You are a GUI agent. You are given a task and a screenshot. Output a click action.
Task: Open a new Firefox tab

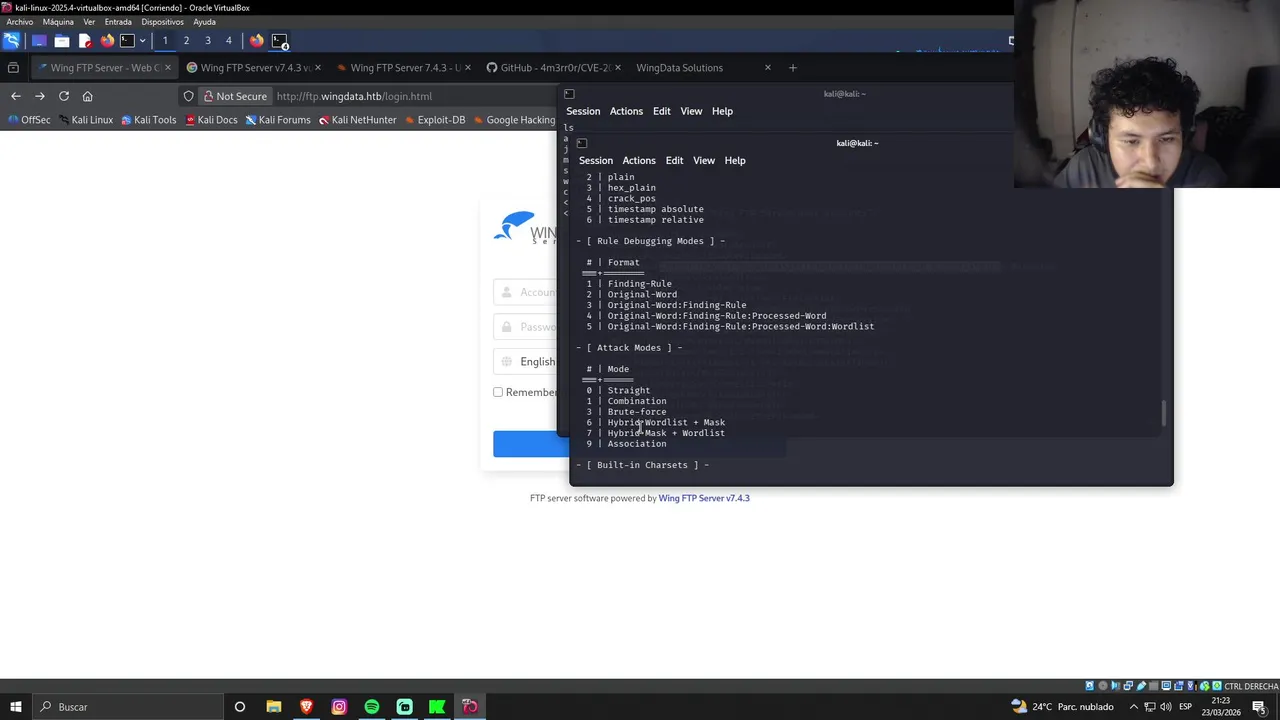793,68
